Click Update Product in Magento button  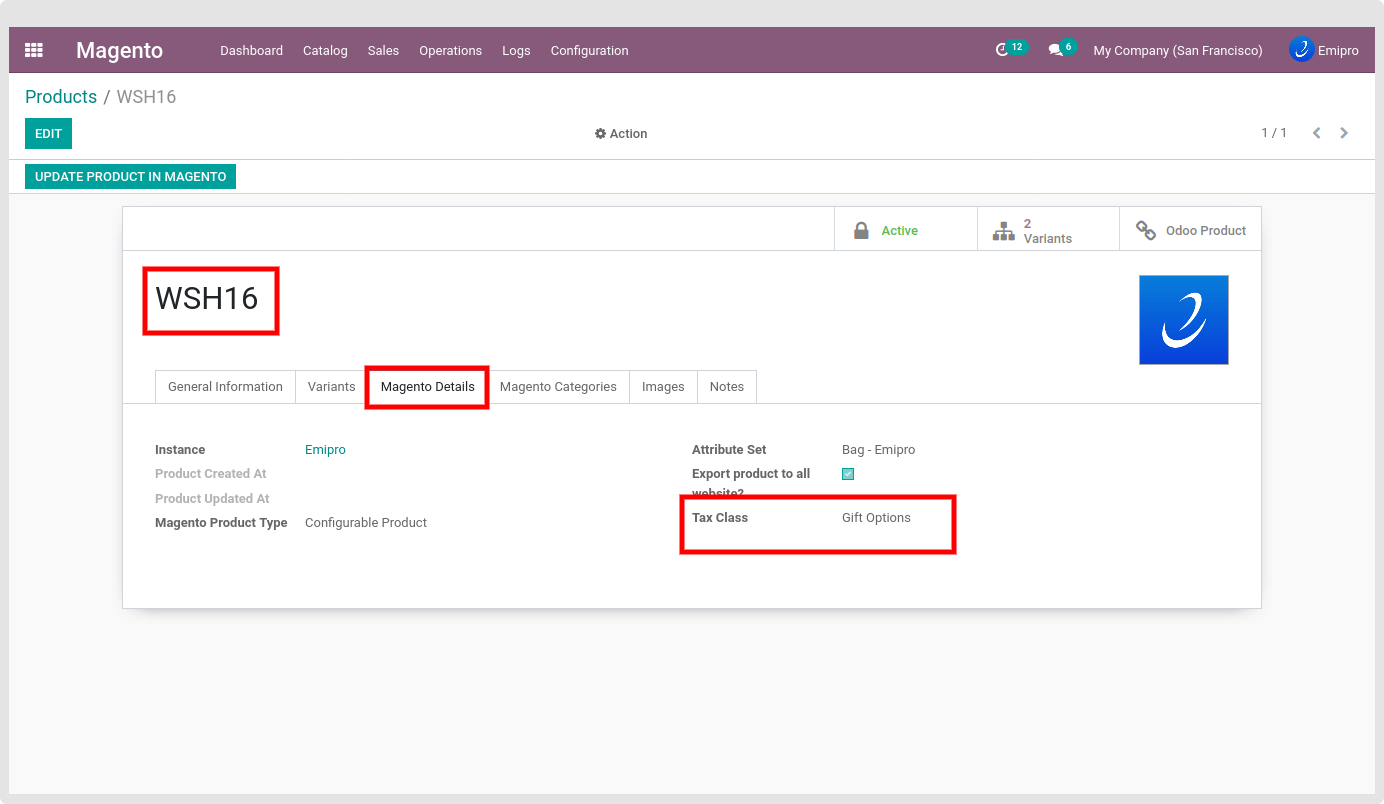coord(130,177)
